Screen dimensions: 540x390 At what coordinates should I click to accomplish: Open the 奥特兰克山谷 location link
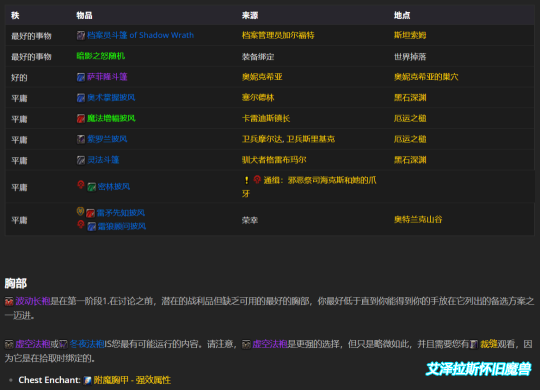418,219
